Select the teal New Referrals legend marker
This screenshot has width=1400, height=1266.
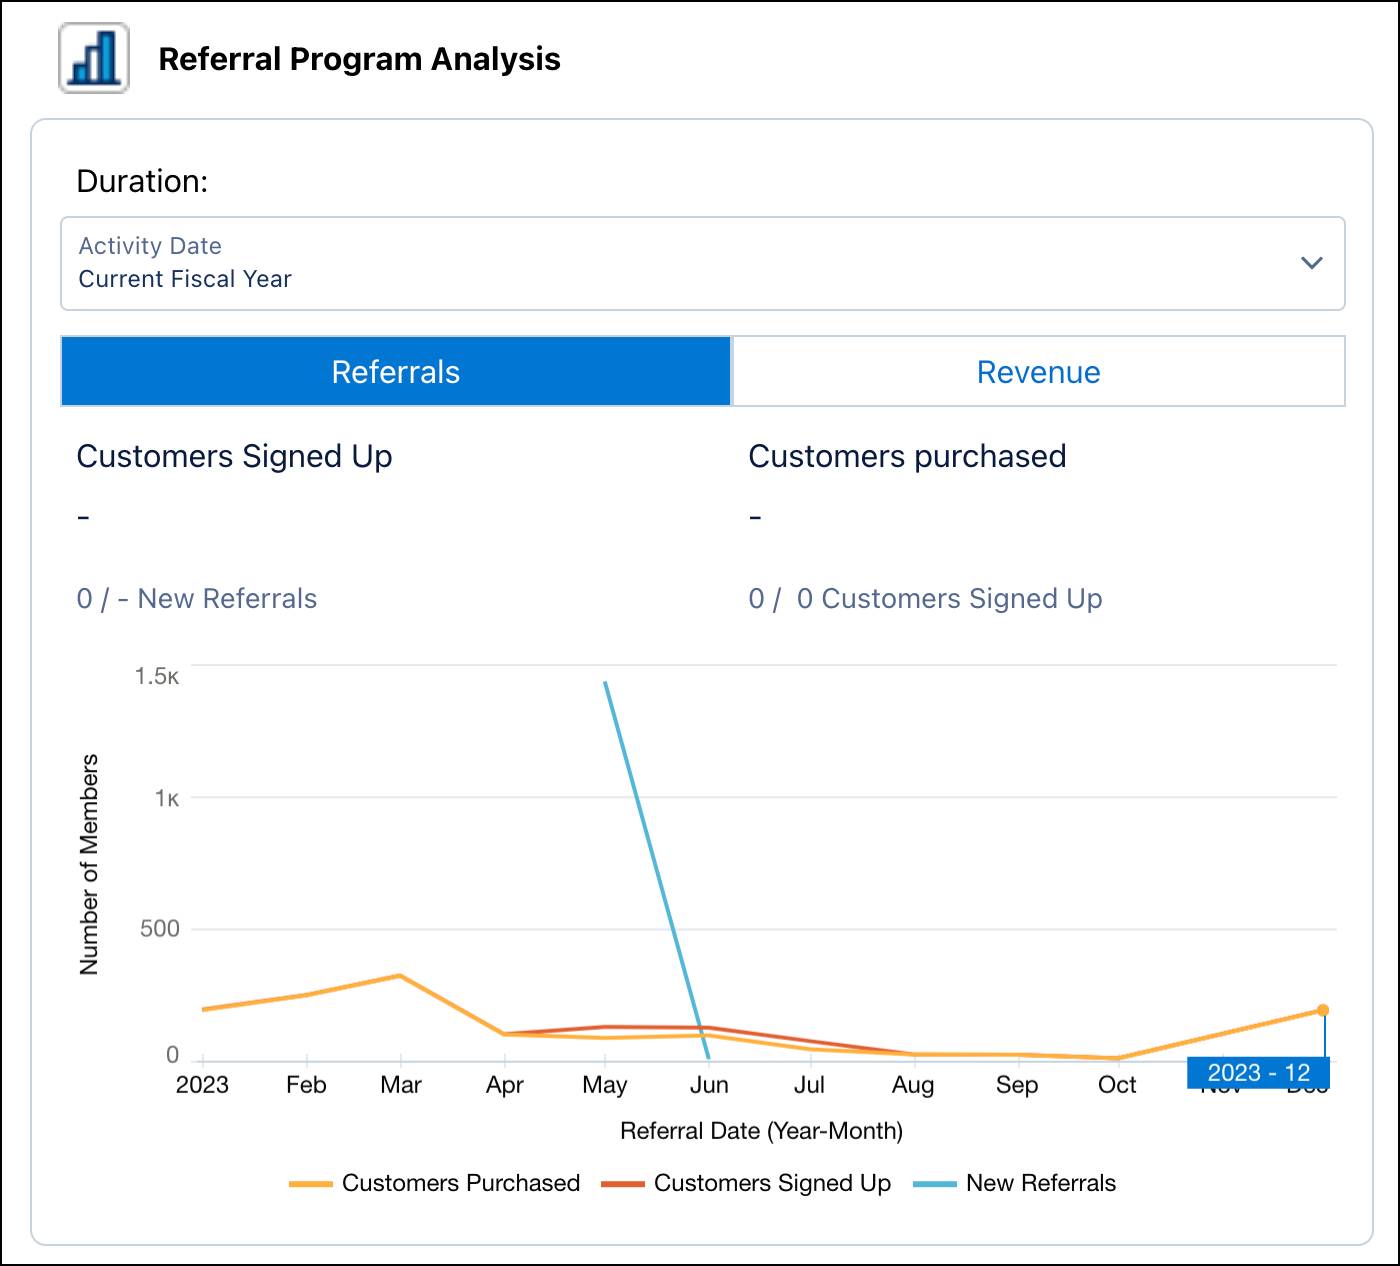pyautogui.click(x=937, y=1182)
